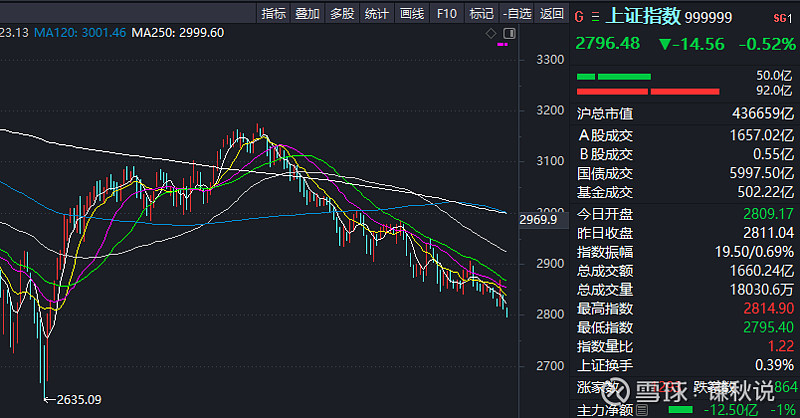Click the green 50.0亿 volume bar
Viewport: 800px width, 418px height.
[614, 77]
